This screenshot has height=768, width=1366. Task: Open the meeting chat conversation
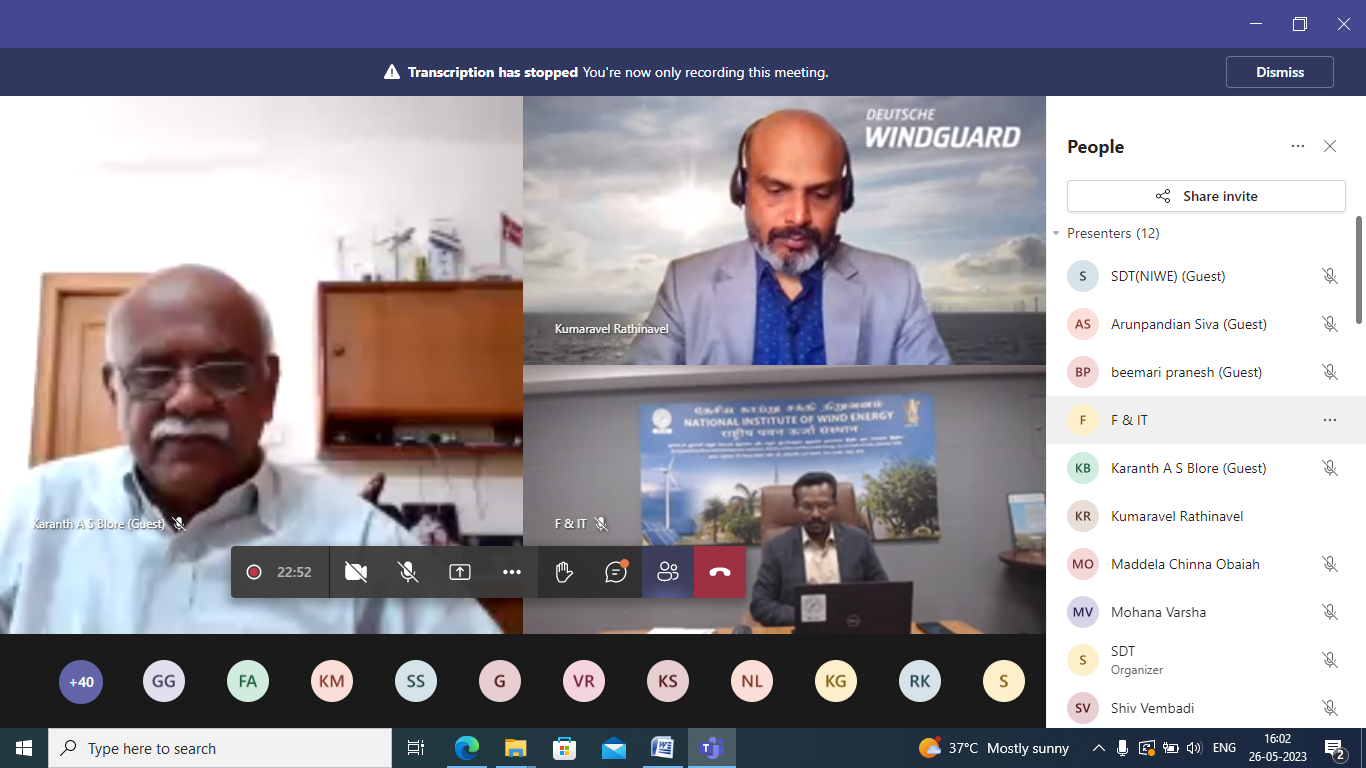[616, 572]
